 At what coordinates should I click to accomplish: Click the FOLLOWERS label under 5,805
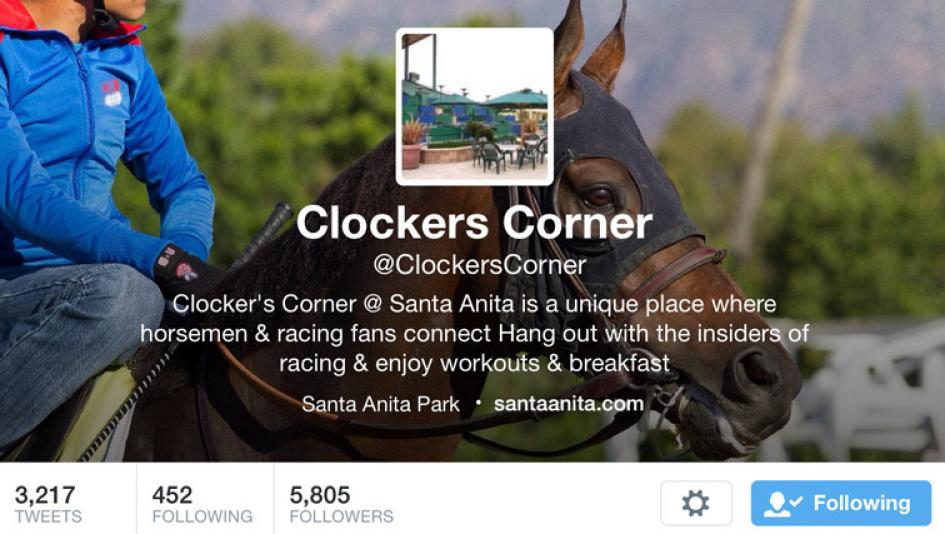341,517
